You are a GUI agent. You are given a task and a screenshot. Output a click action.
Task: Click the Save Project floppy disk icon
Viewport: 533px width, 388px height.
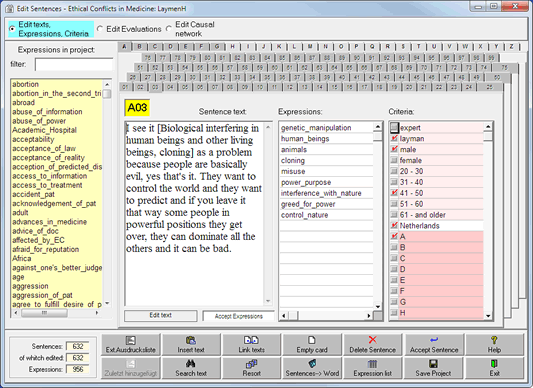433,364
